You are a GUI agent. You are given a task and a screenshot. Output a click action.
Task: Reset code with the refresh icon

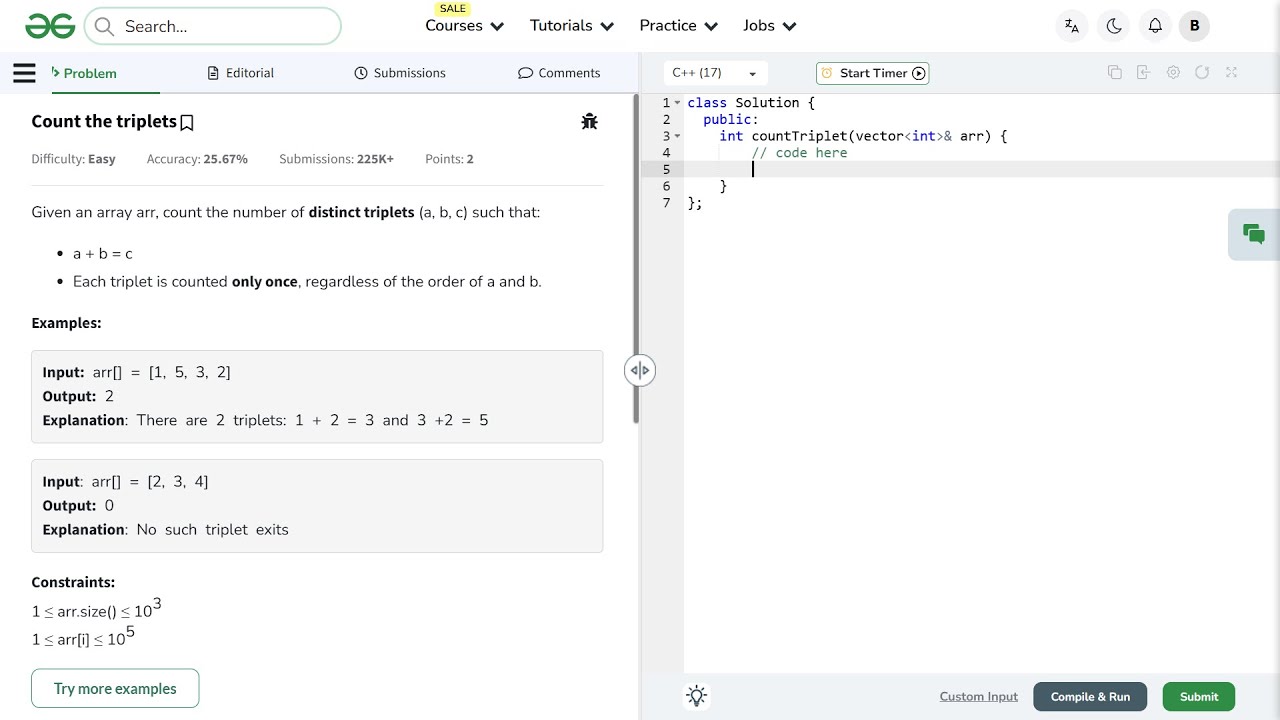pos(1202,72)
